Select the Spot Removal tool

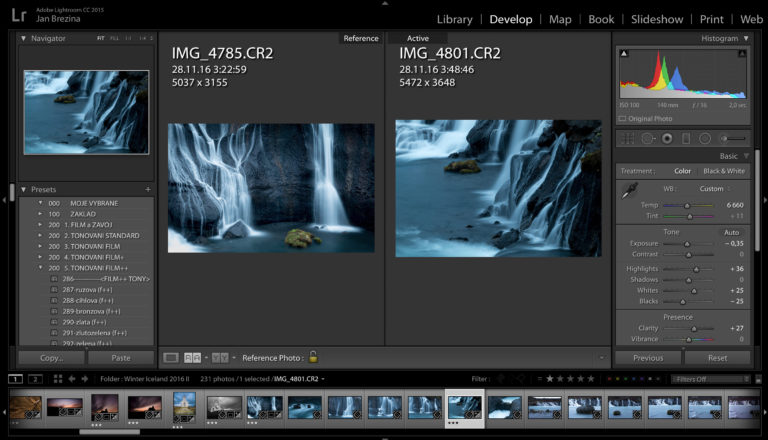(648, 138)
